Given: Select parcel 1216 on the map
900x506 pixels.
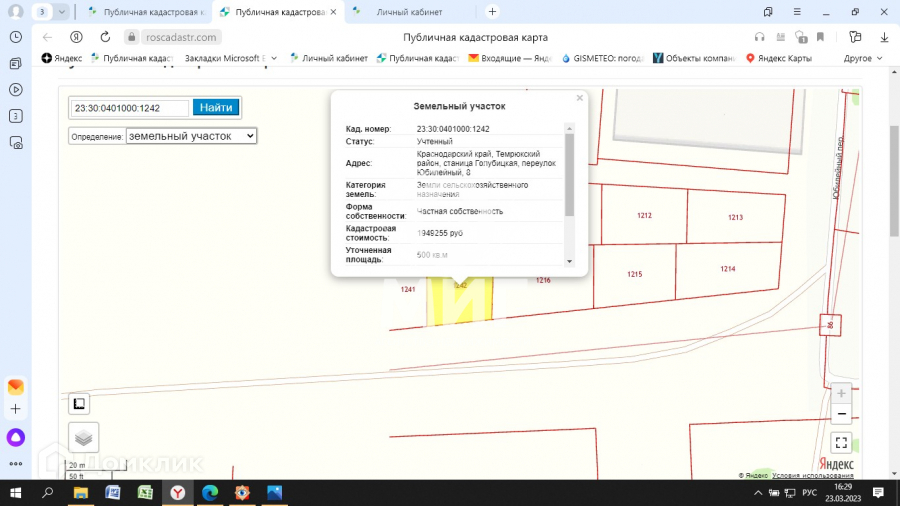Looking at the screenshot, I should pyautogui.click(x=543, y=281).
